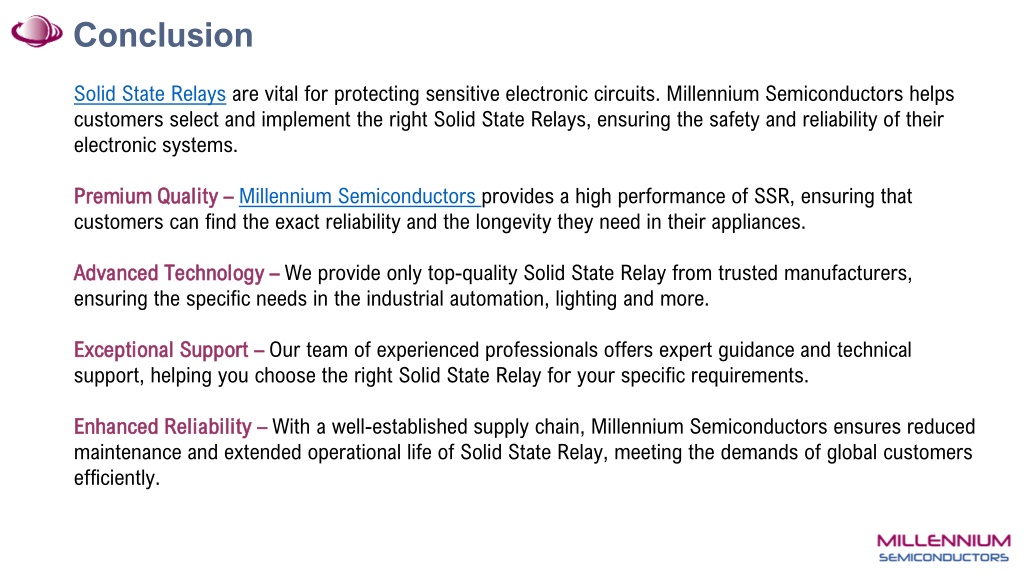Click the word SEMICONDUCTORS in bottom logo
Screen dimensions: 1024x576
coord(944,557)
